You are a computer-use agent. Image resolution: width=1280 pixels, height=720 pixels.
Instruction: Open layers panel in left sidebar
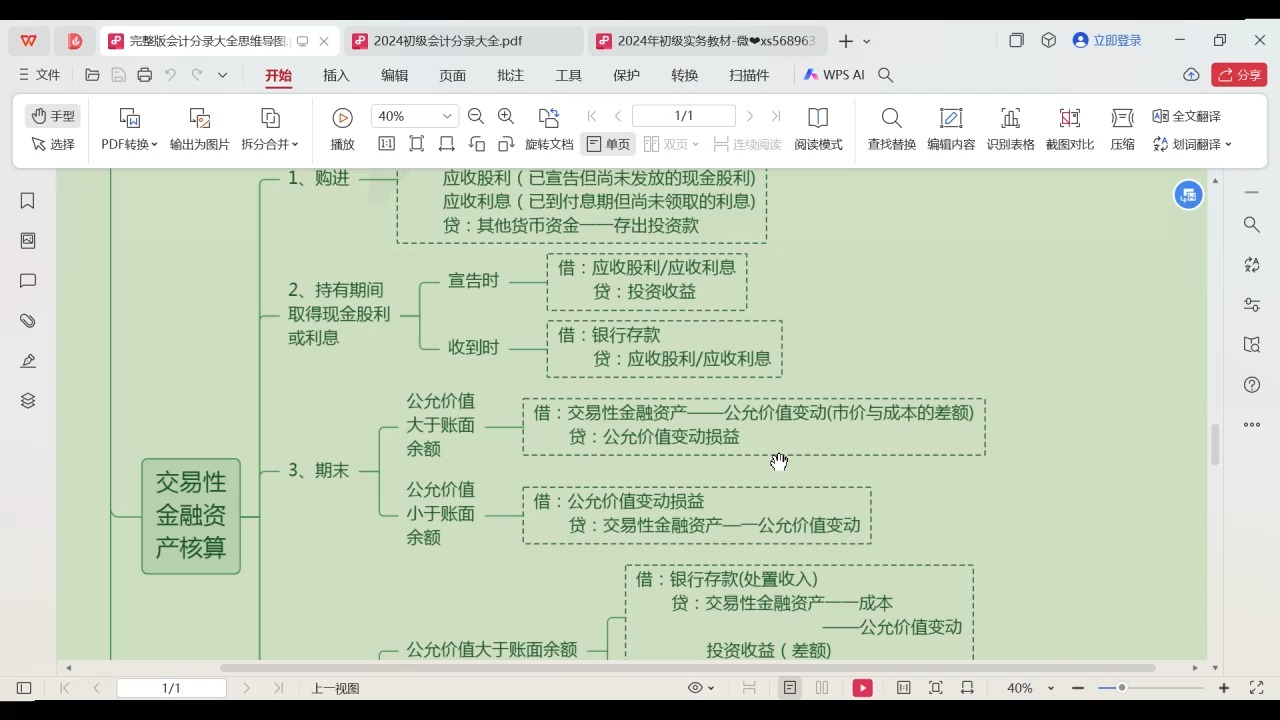(x=28, y=401)
